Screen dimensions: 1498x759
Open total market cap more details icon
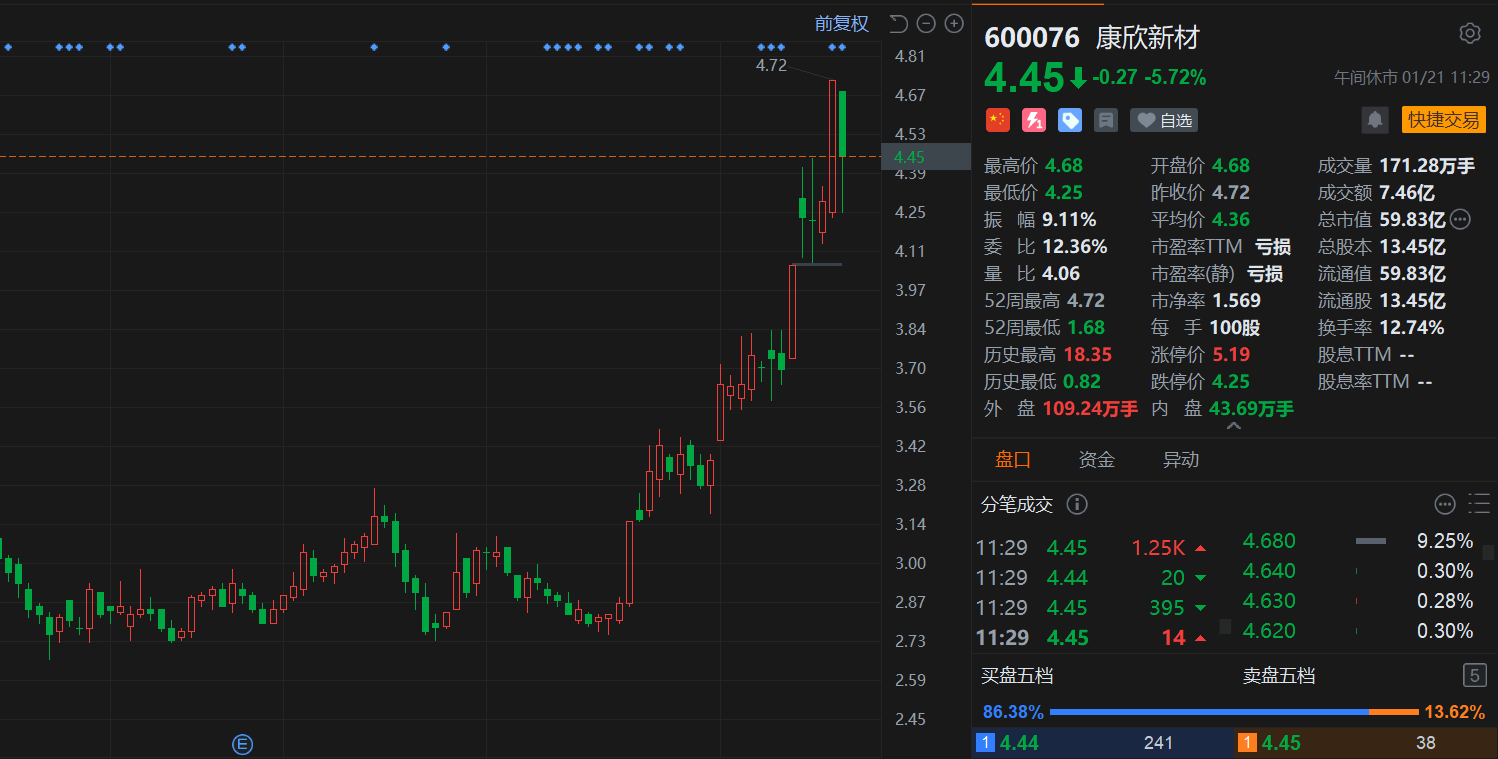[1460, 219]
